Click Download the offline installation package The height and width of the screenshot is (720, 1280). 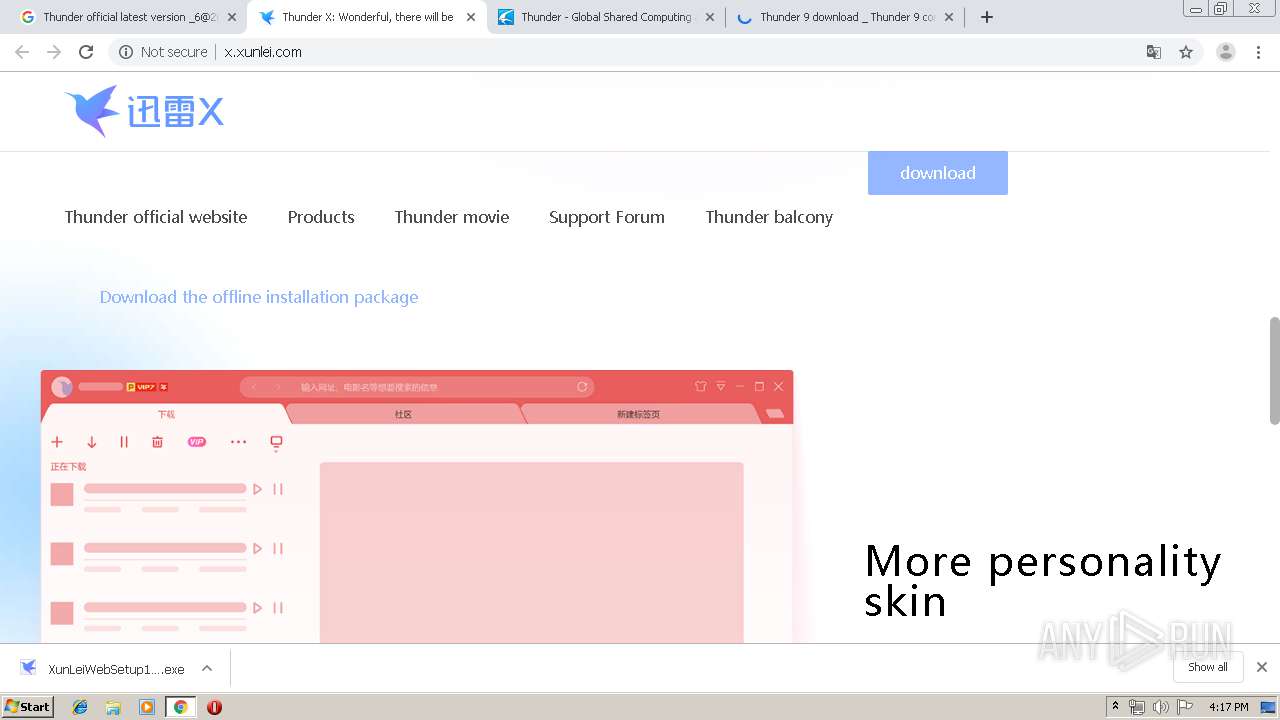[x=259, y=297]
